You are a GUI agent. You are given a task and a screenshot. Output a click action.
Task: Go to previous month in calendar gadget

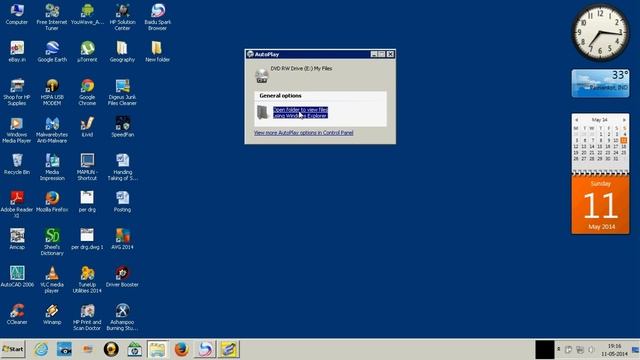coord(576,120)
